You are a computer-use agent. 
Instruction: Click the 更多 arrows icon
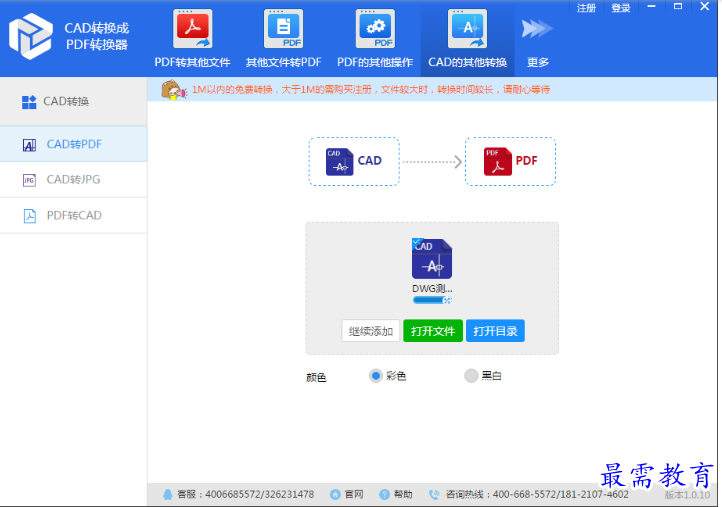coord(537,29)
